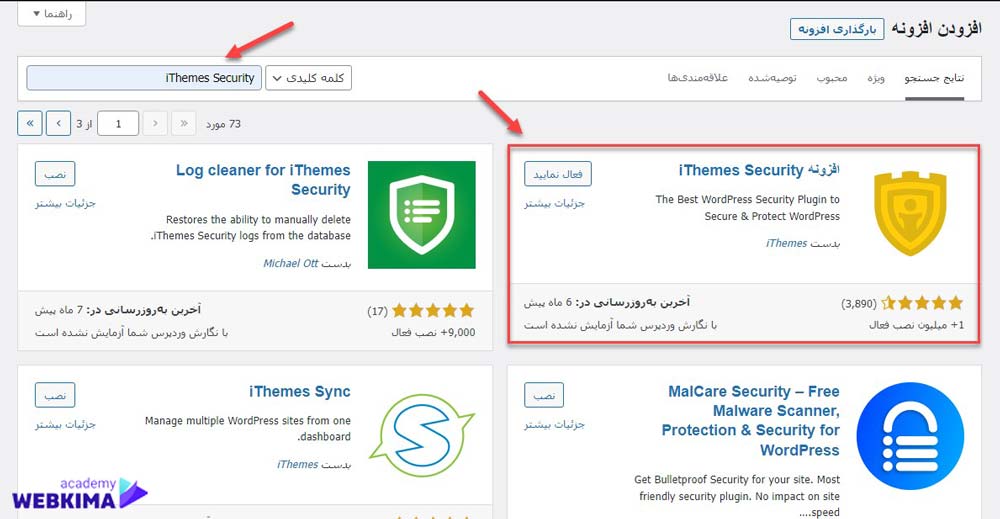Viewport: 1000px width, 519px height.
Task: Click the 73 مورد results count text
Action: [x=223, y=124]
